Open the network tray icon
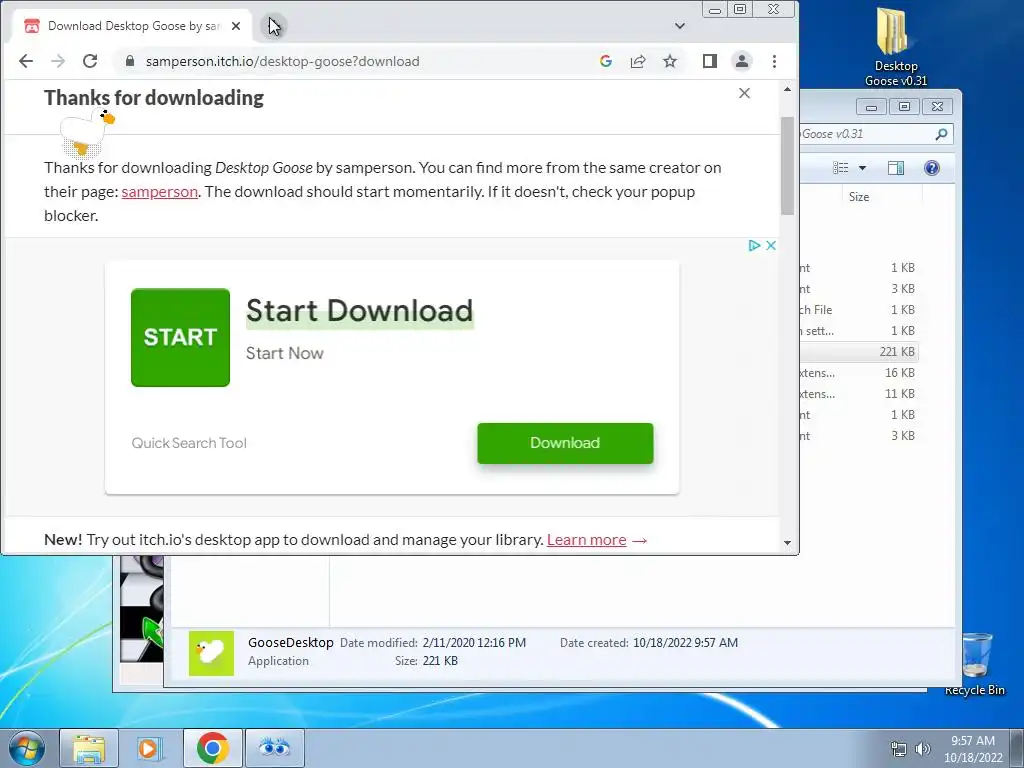 (x=899, y=749)
